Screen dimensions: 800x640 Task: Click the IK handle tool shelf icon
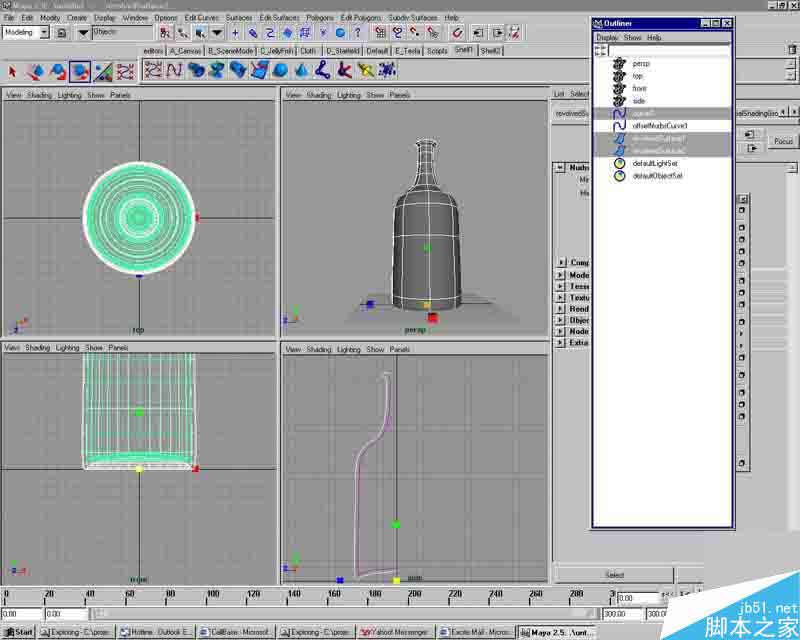[344, 70]
